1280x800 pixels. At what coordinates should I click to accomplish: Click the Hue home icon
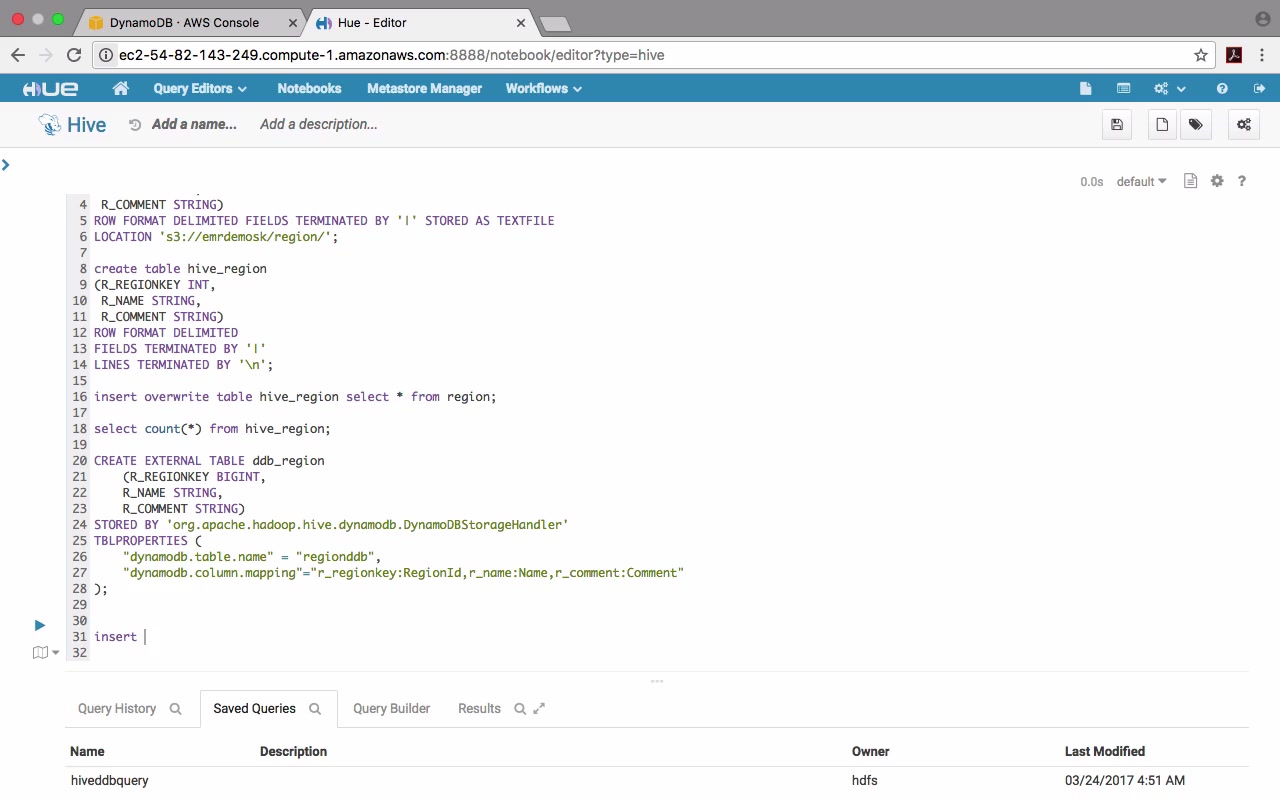click(121, 89)
